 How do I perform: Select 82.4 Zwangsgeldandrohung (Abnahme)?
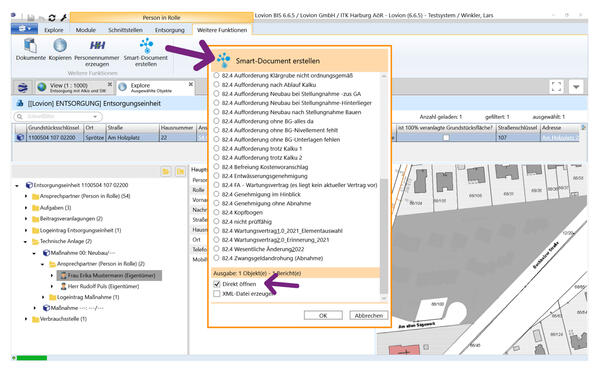(217, 258)
